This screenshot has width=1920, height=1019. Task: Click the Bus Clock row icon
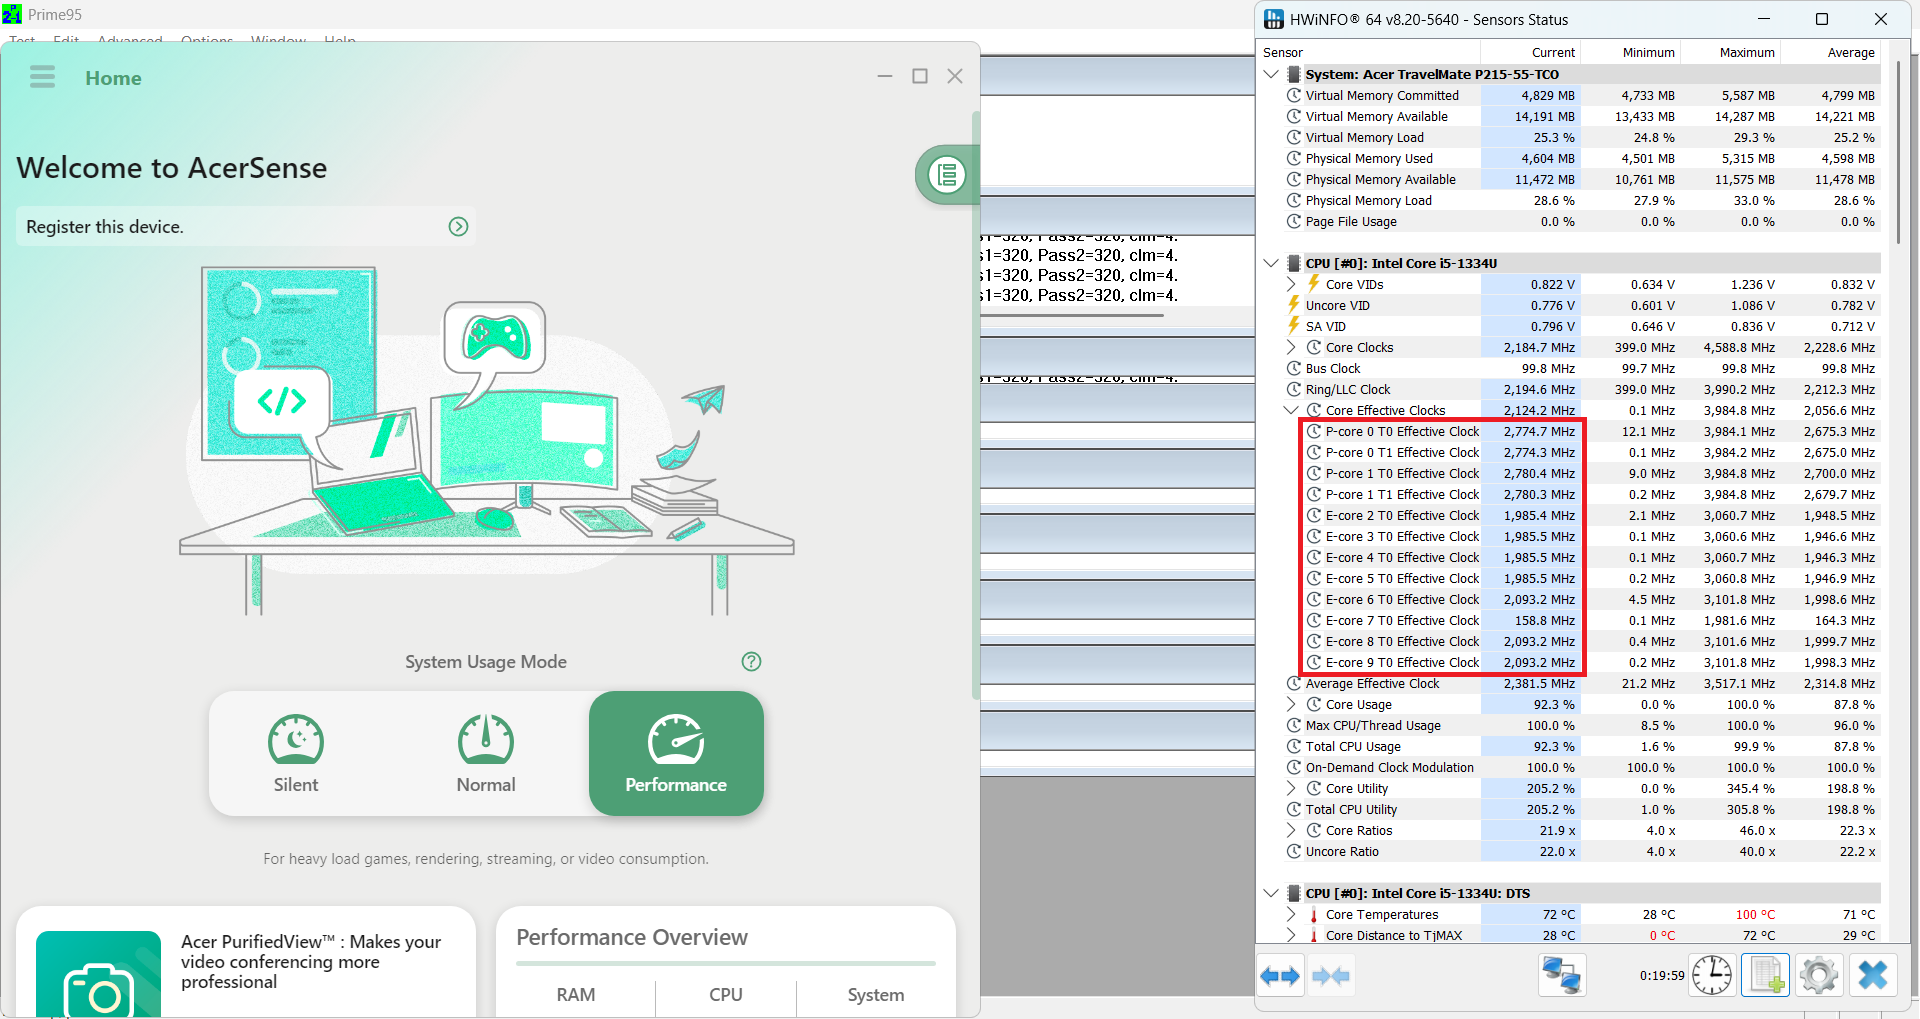(1294, 368)
